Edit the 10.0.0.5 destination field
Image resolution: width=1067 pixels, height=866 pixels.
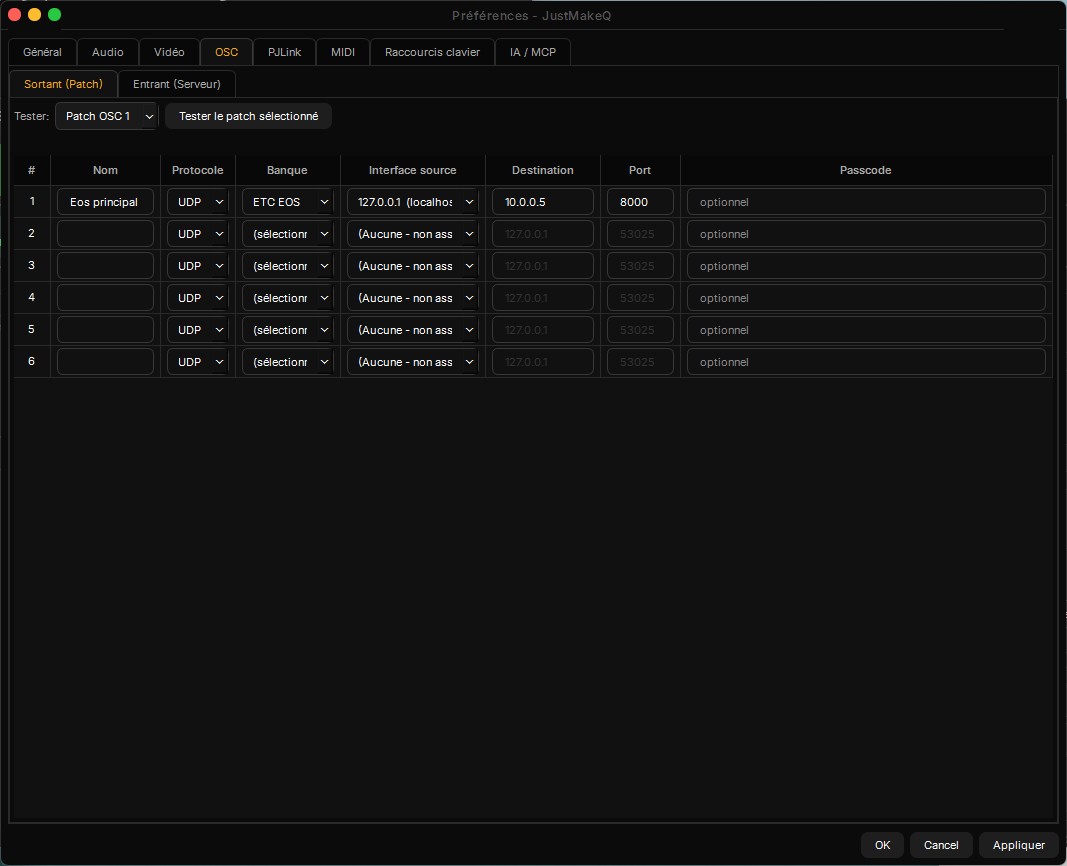pos(542,202)
